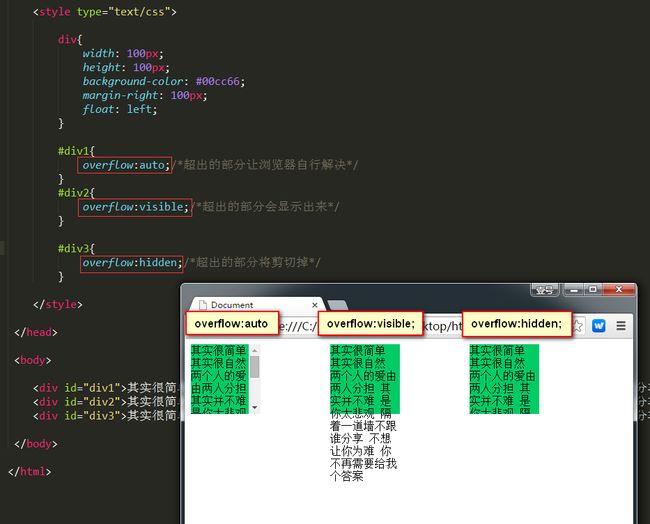Screen dimensions: 650x524
Task: Click the closing </html> tag
Action: pyautogui.click(x=29, y=471)
